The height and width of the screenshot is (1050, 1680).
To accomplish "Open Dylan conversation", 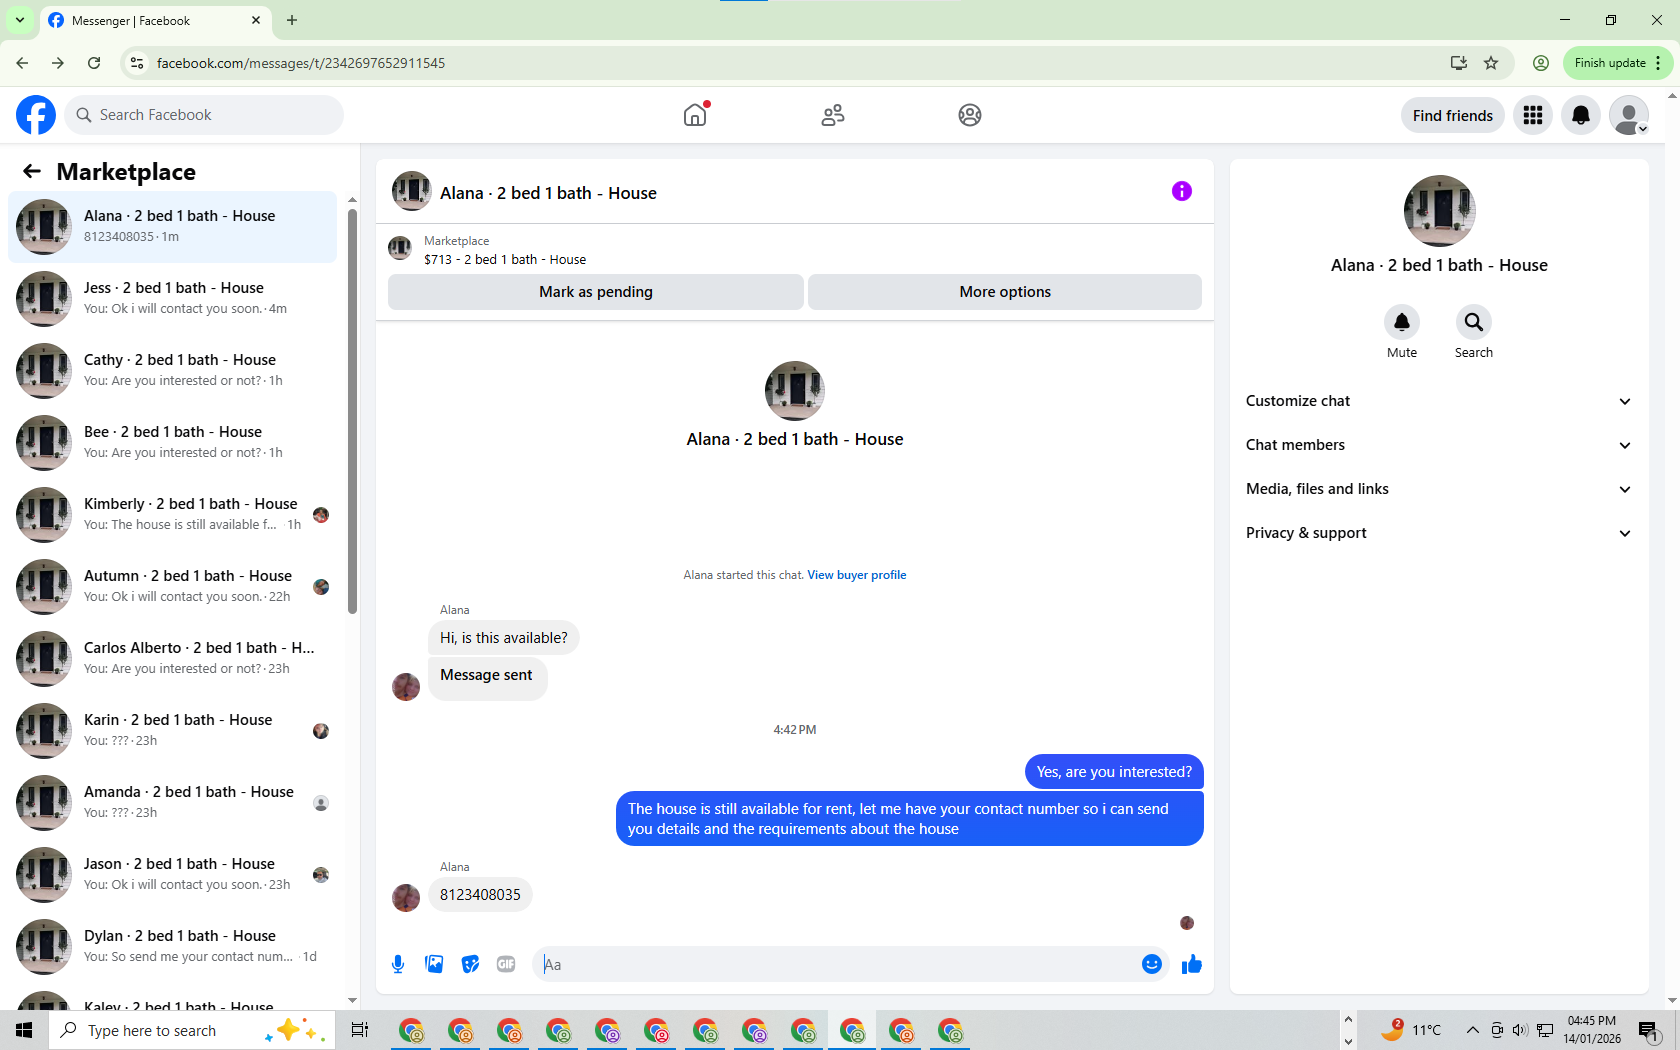I will click(x=173, y=947).
